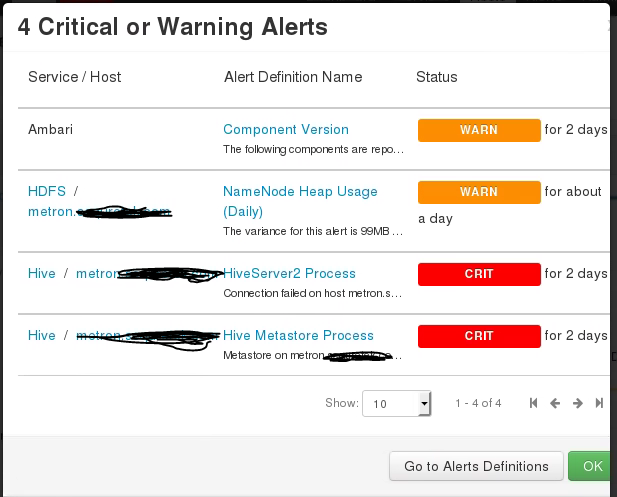Click the Go to Alerts Definitions button
This screenshot has width=617, height=497.
[x=476, y=466]
